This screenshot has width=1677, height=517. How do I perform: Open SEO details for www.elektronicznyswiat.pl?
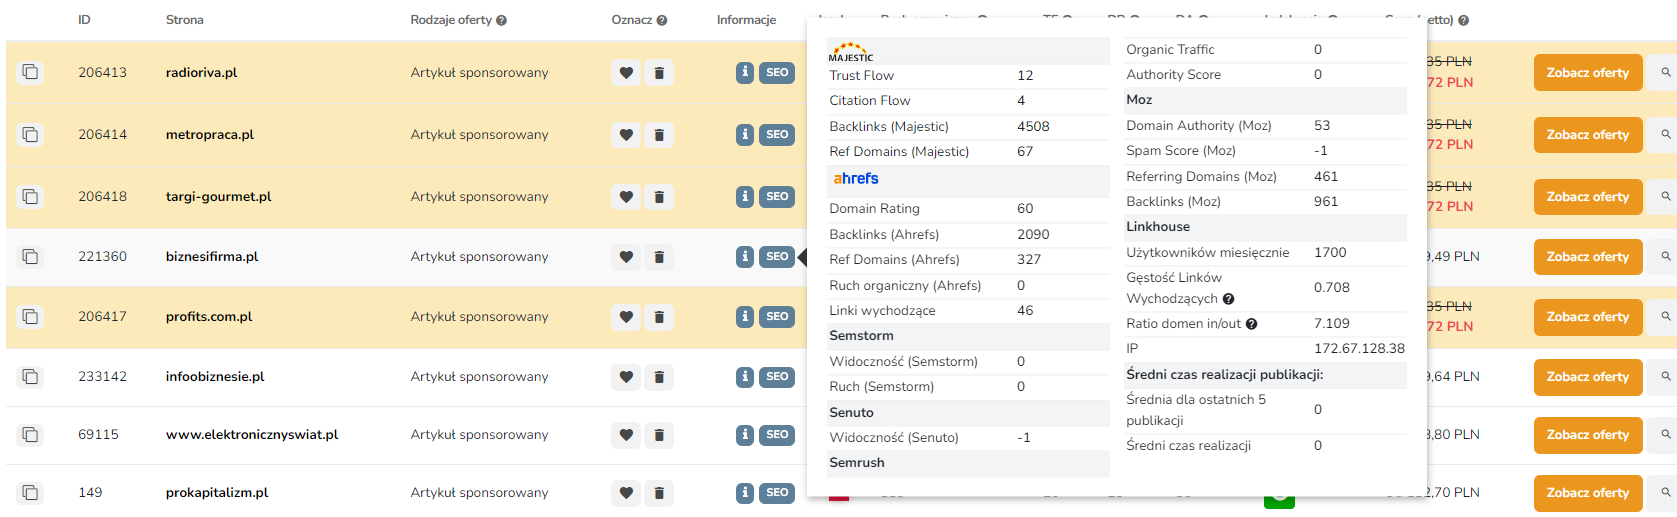[x=777, y=435]
